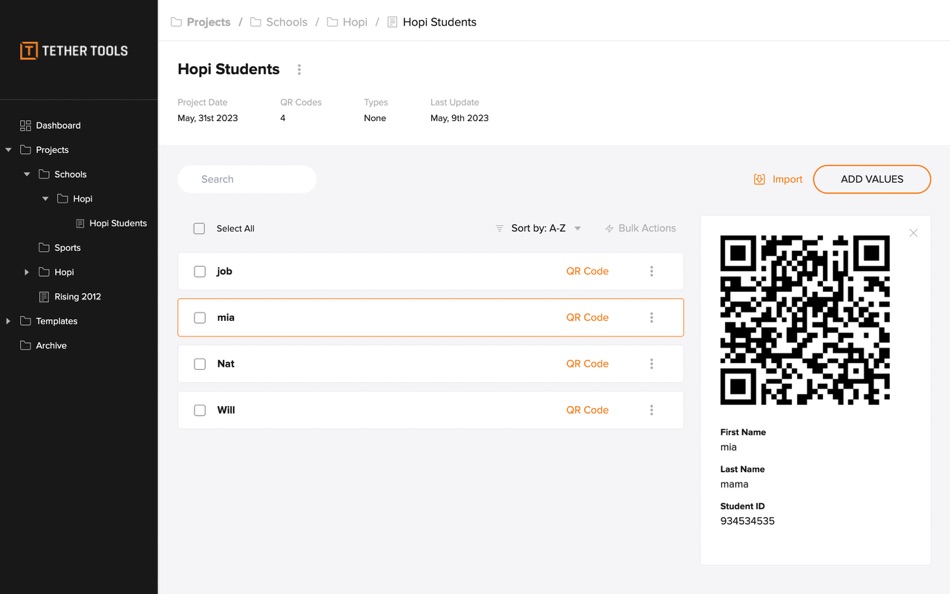The width and height of the screenshot is (950, 594).
Task: Open the three-dot menu for Nat row
Action: [x=651, y=364]
